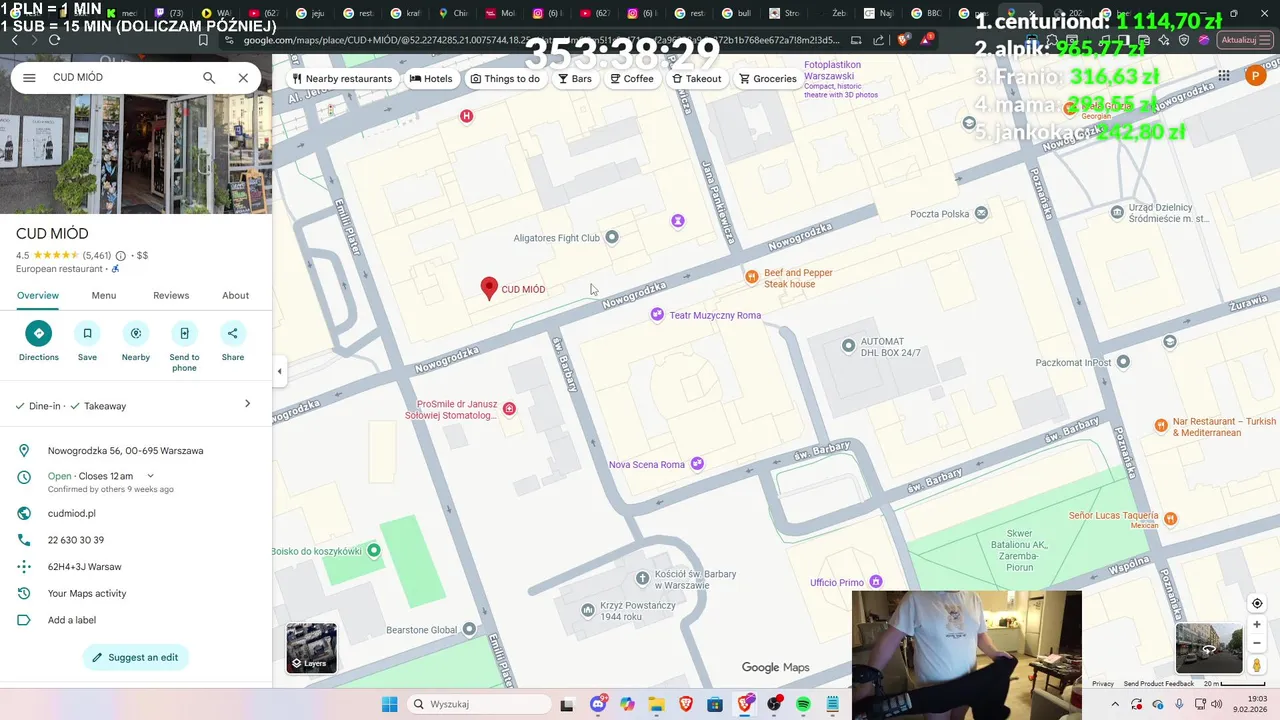Click Kościół św. Barbary marker
1280x720 pixels.
click(643, 578)
